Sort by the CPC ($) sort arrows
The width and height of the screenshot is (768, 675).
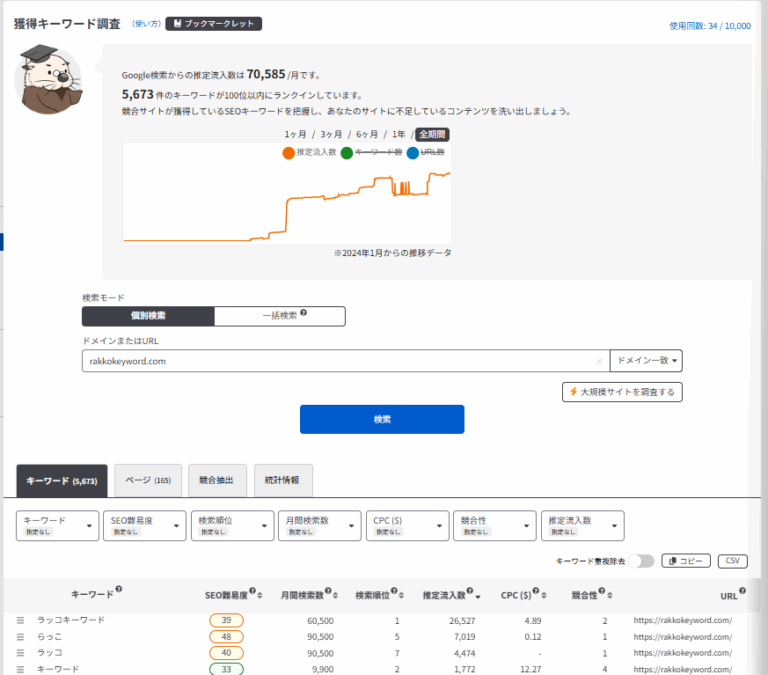(544, 596)
